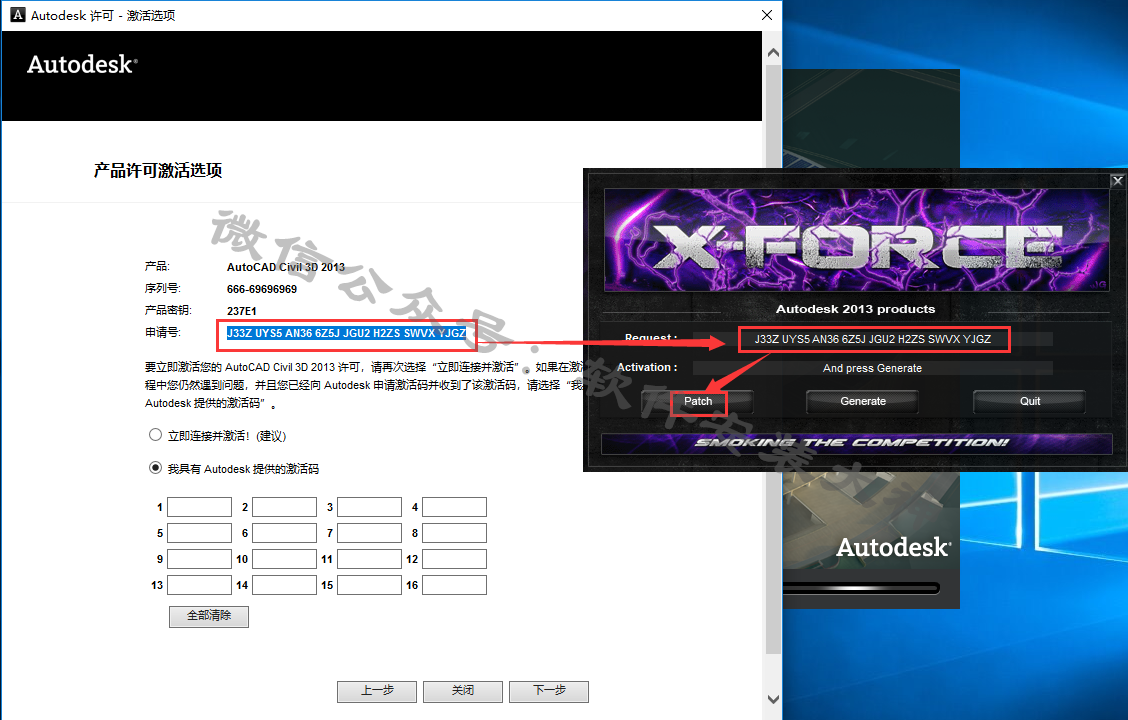Click activation code field 13
Screen dimensions: 1128x720
199,585
